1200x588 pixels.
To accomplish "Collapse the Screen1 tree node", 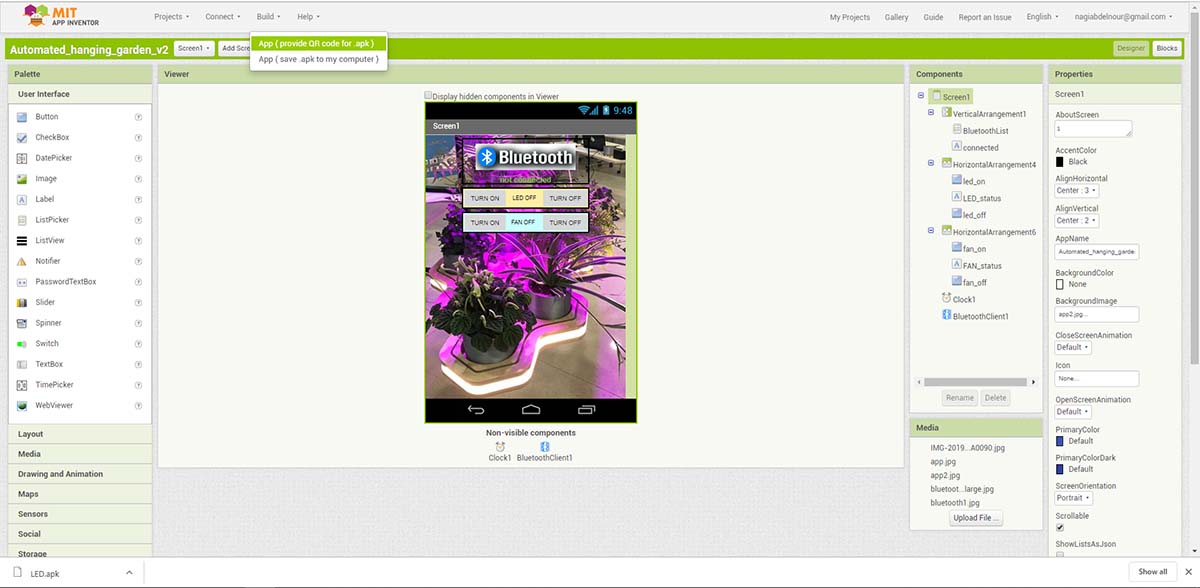I will pyautogui.click(x=919, y=96).
